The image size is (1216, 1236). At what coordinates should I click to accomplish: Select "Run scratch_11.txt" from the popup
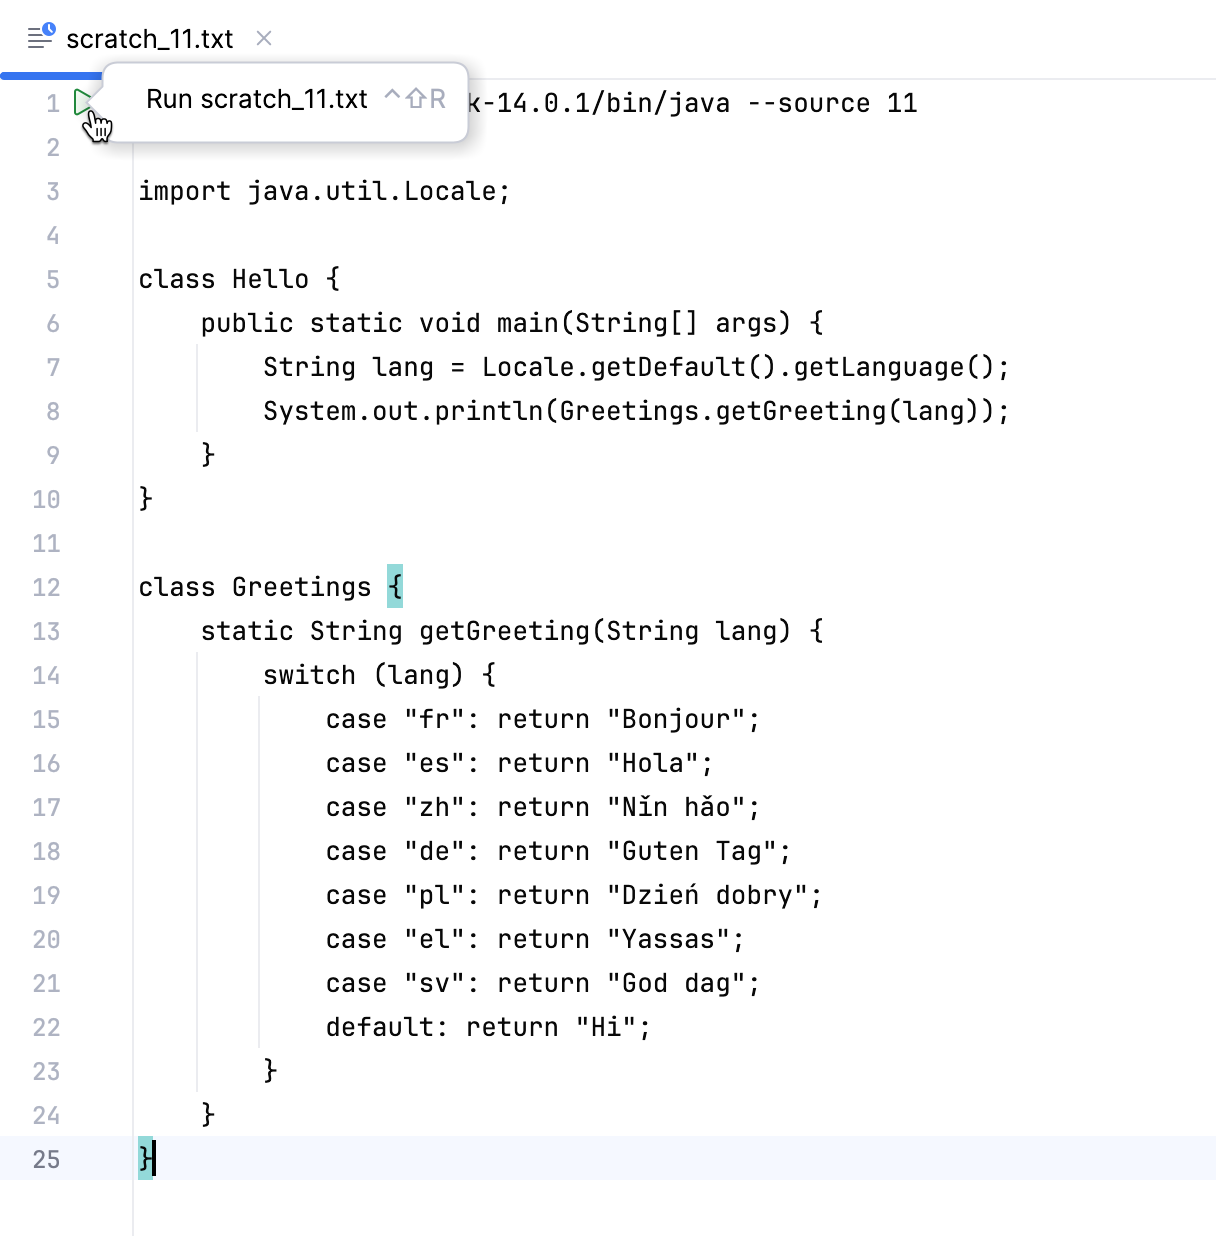coord(256,99)
